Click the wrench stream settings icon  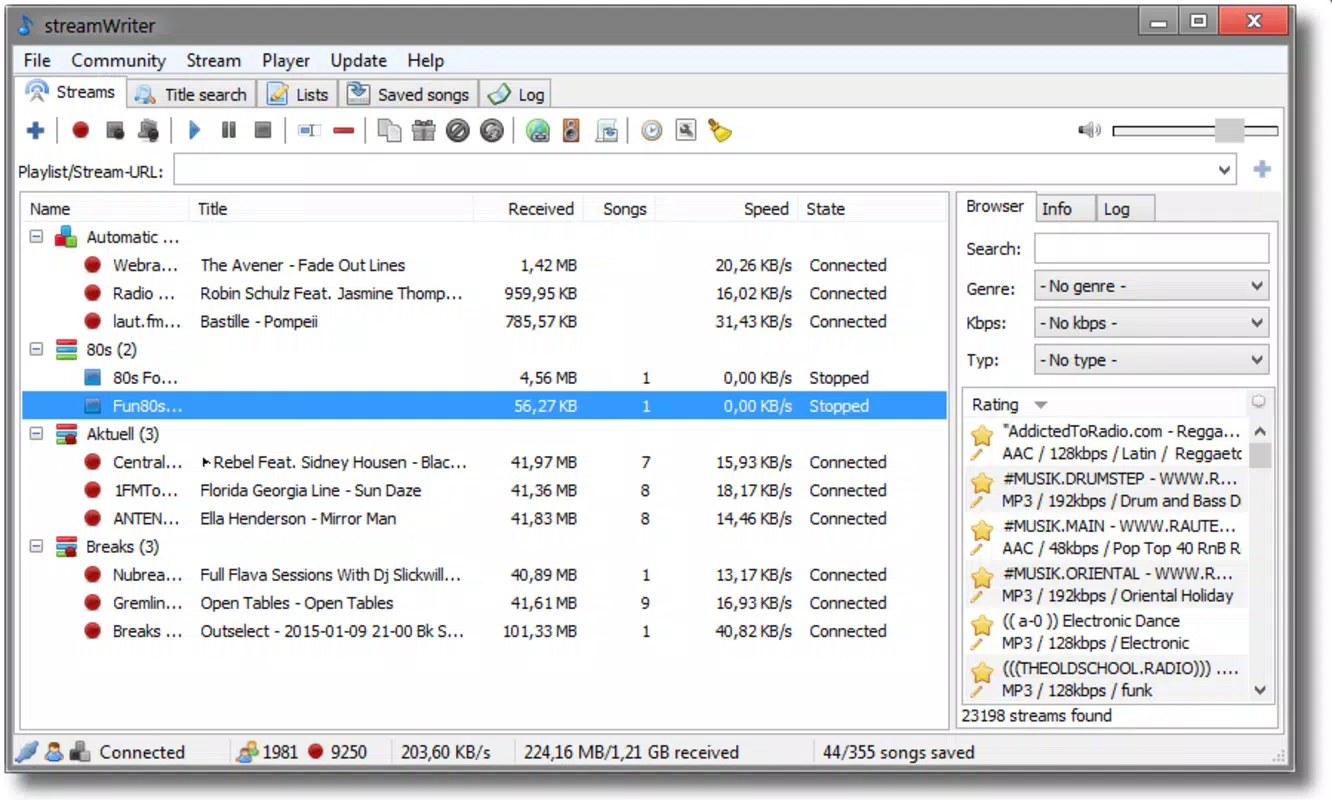pyautogui.click(x=686, y=130)
